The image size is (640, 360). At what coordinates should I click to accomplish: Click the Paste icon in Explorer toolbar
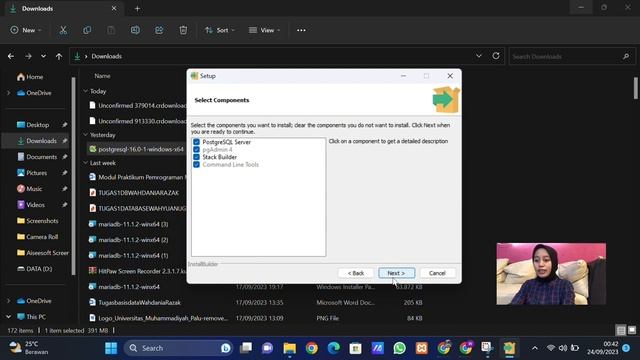111,30
